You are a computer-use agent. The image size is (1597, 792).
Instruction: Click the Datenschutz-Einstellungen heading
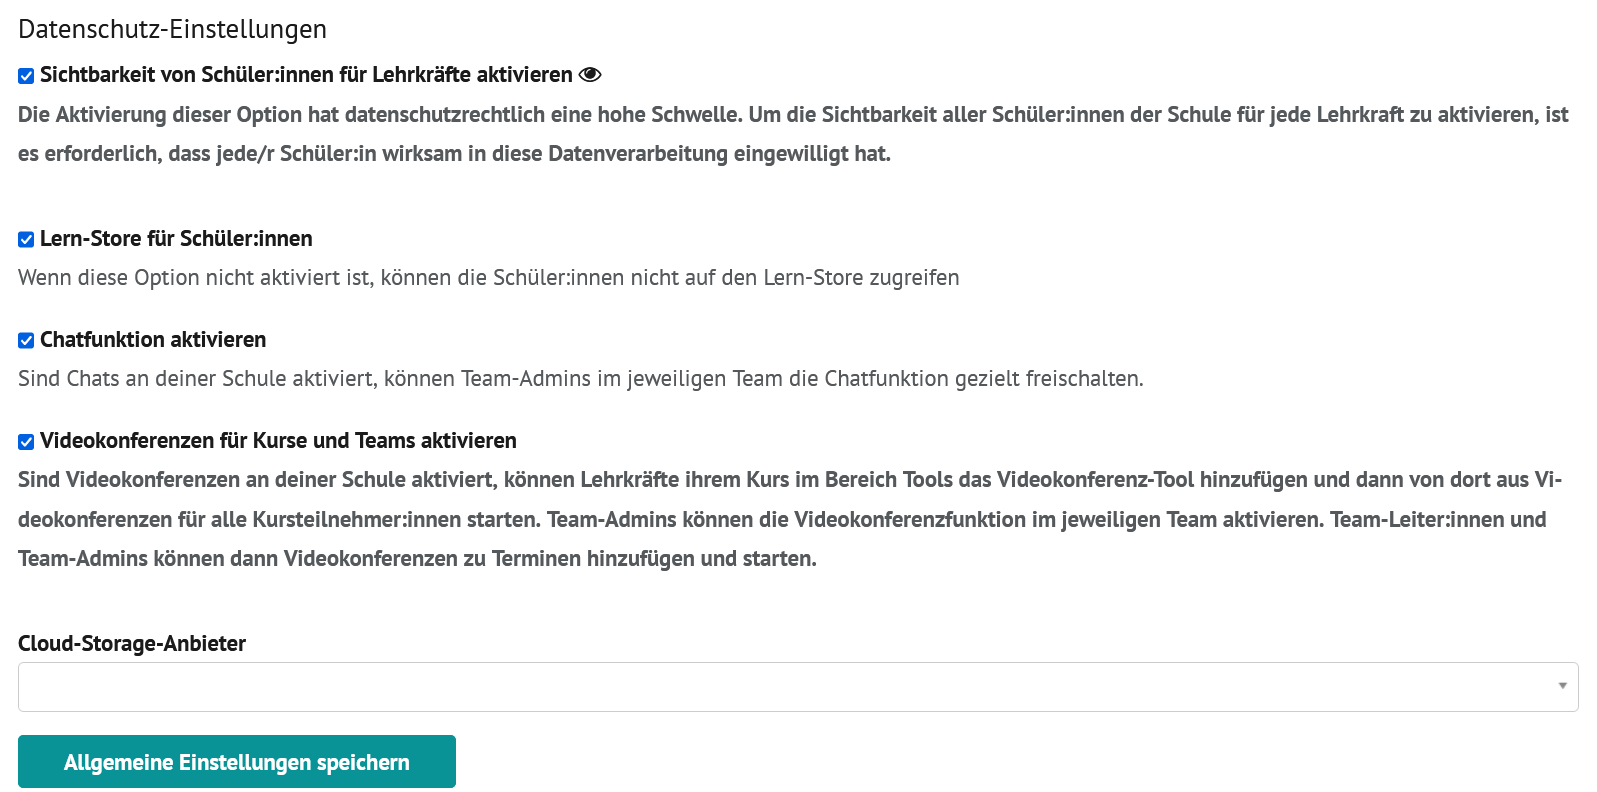[172, 29]
